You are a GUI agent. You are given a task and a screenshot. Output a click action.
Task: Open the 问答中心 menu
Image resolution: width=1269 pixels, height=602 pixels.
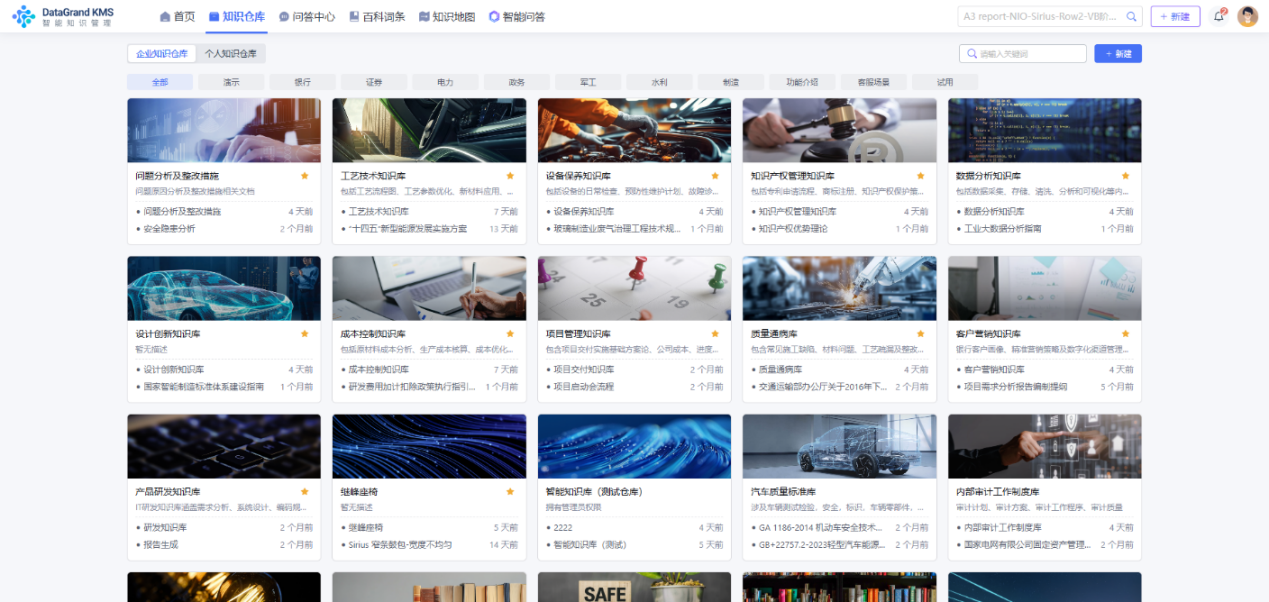[307, 17]
